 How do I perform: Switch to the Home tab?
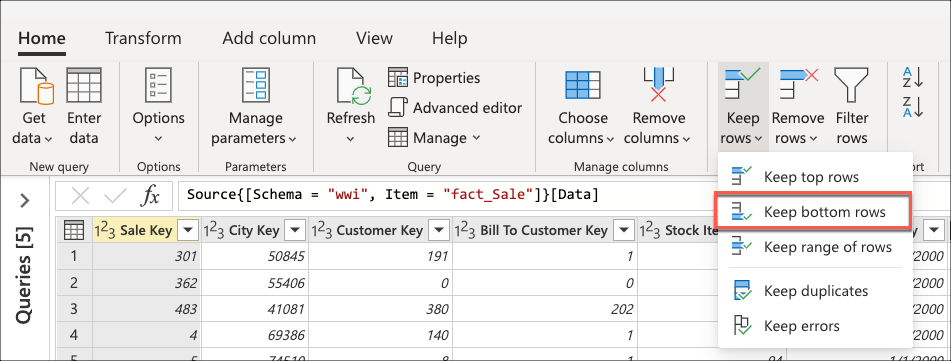[41, 38]
